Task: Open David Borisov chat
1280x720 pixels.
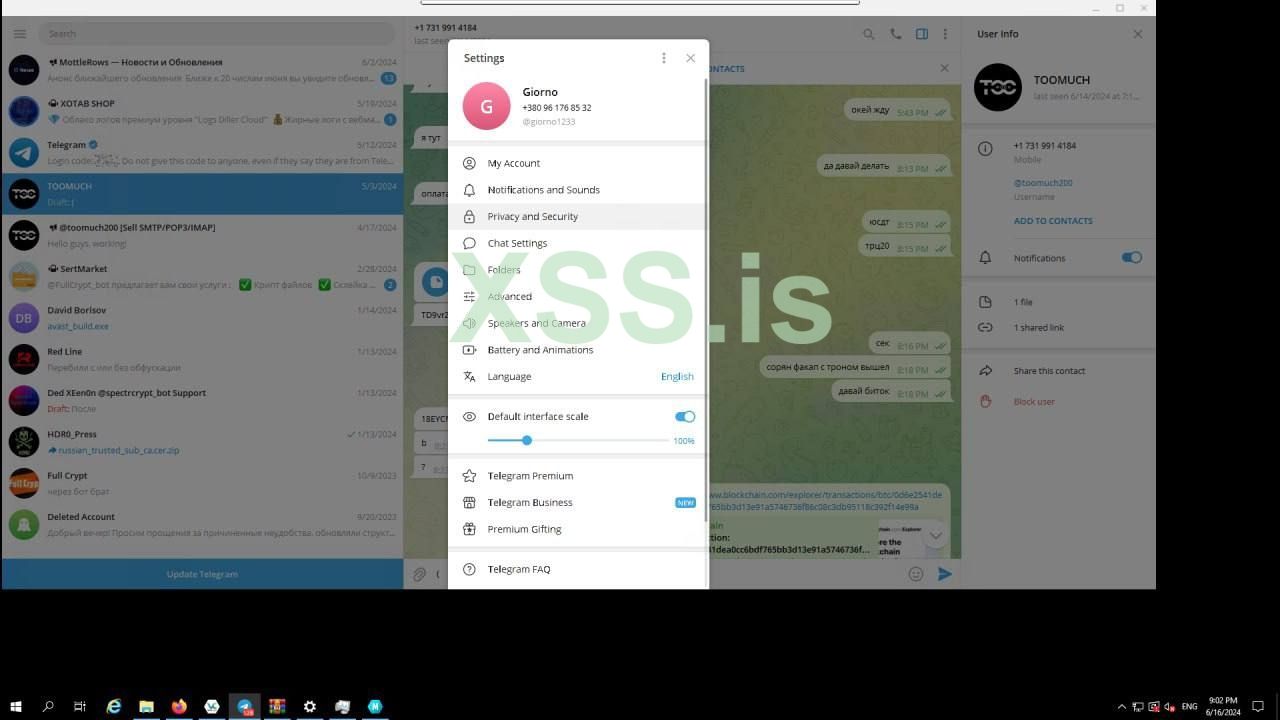Action: click(x=202, y=318)
